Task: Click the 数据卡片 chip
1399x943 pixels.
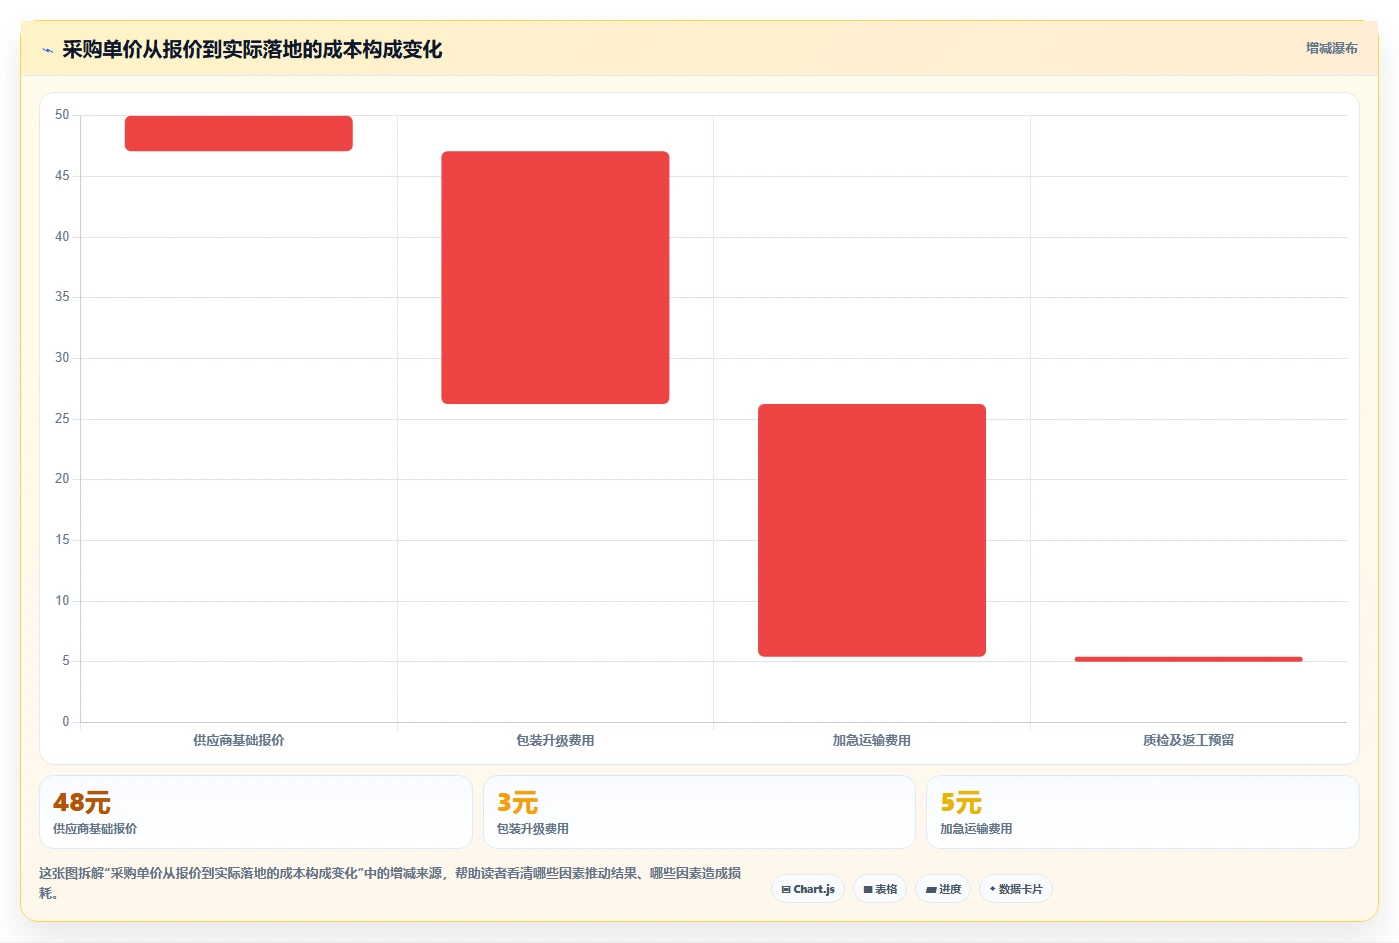Action: click(x=1016, y=889)
